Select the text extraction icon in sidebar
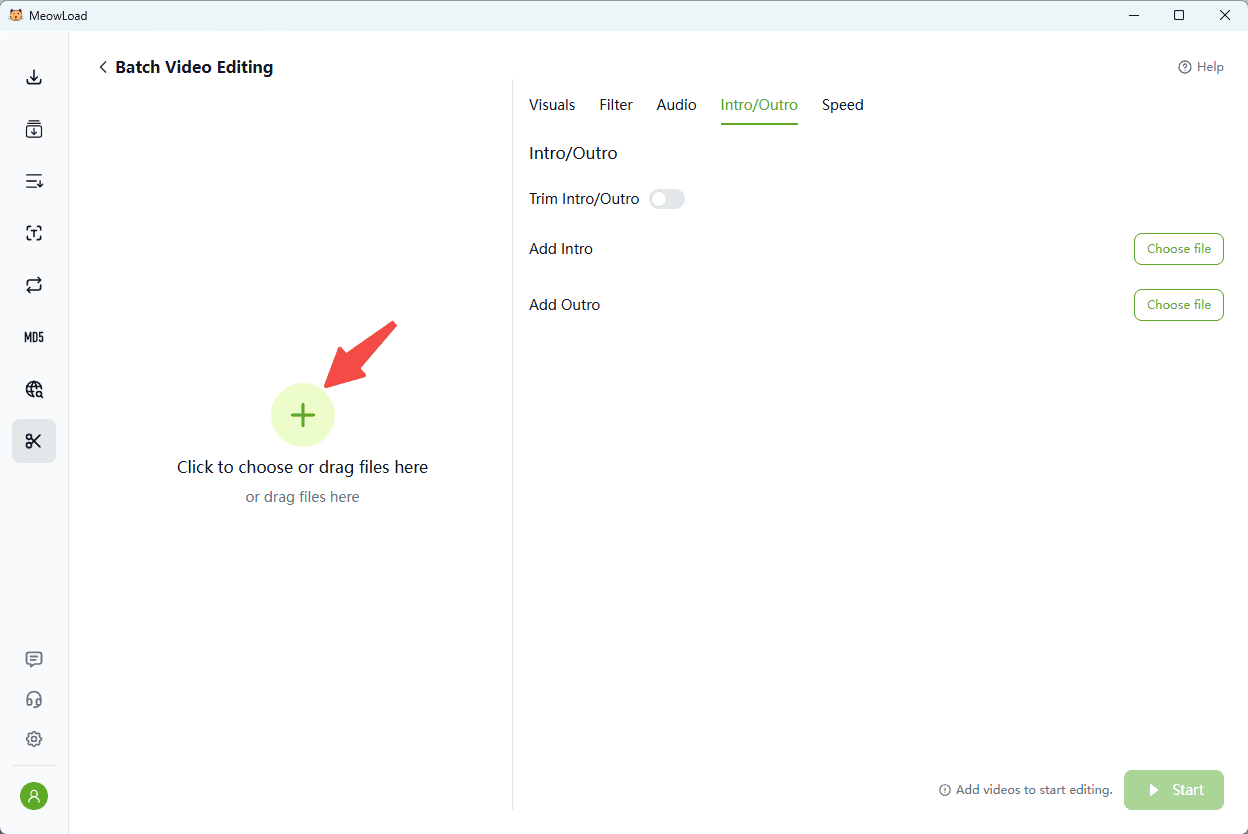 (x=34, y=233)
